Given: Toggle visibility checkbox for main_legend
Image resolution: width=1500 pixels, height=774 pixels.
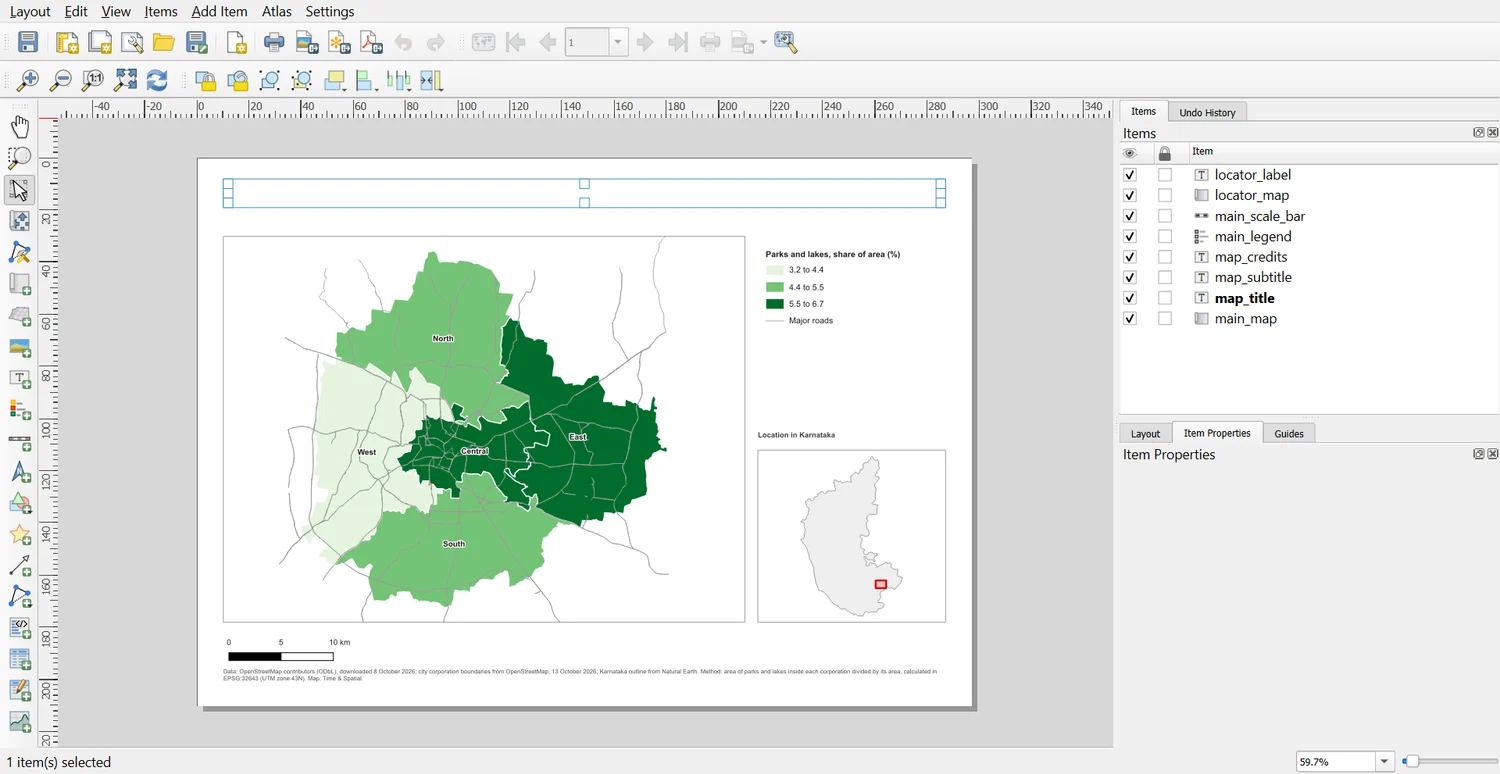Looking at the screenshot, I should point(1130,237).
